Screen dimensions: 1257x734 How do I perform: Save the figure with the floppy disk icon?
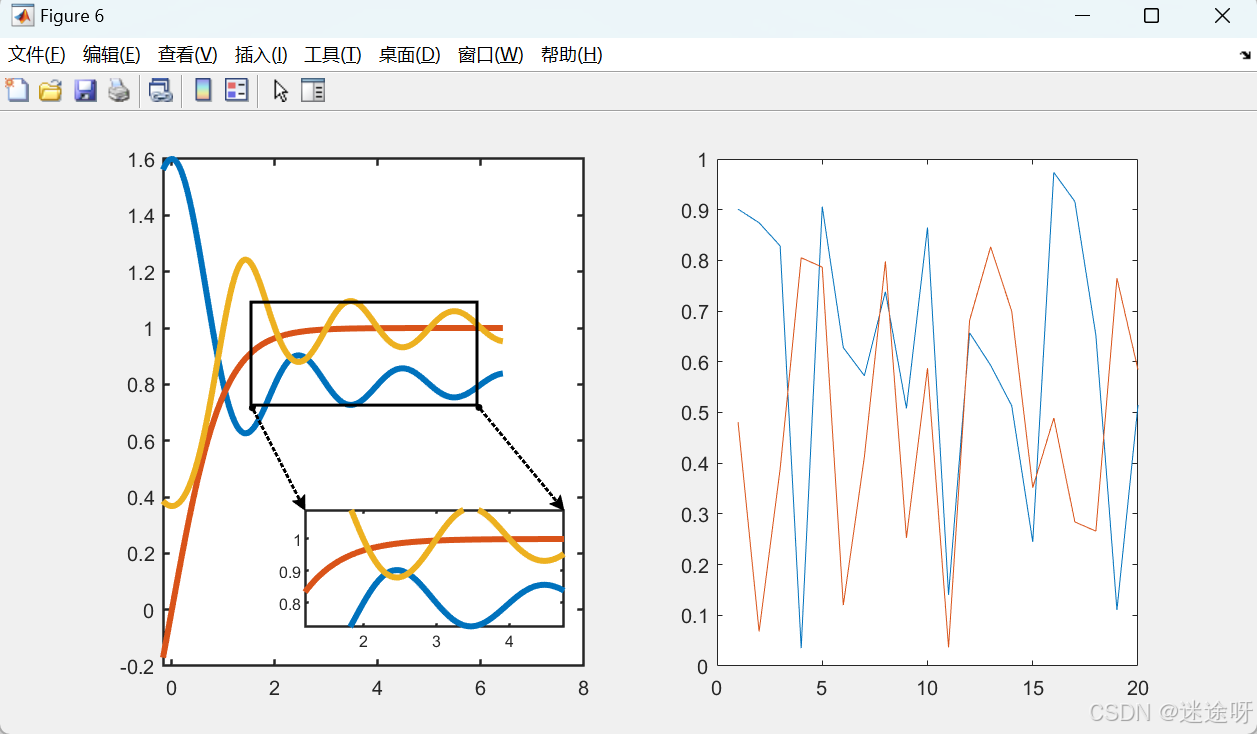tap(84, 91)
